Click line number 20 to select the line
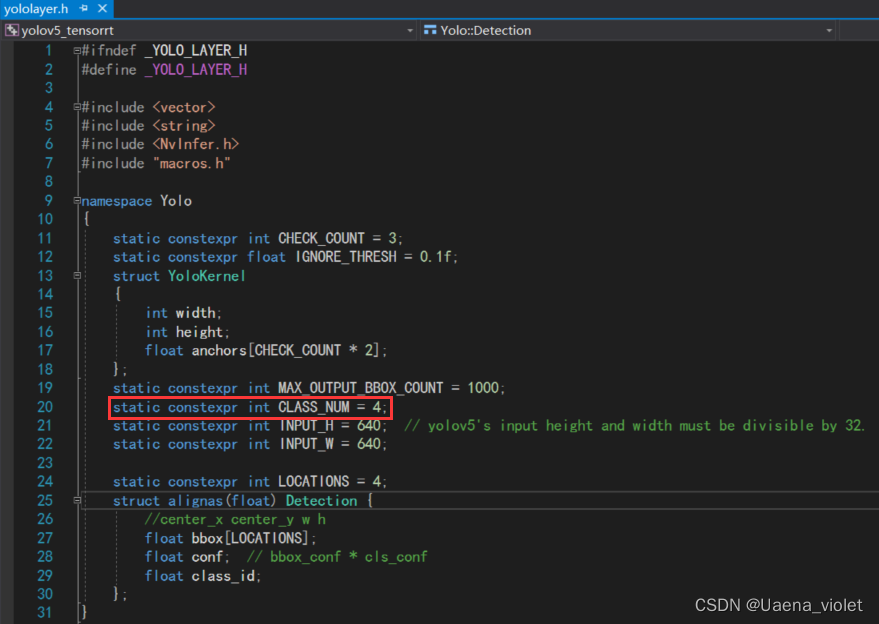The width and height of the screenshot is (879, 624). coord(45,406)
